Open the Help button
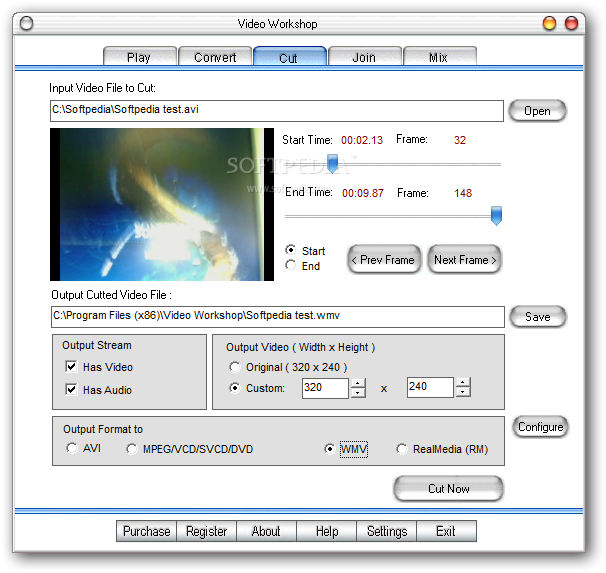The image size is (606, 573). pos(327,531)
